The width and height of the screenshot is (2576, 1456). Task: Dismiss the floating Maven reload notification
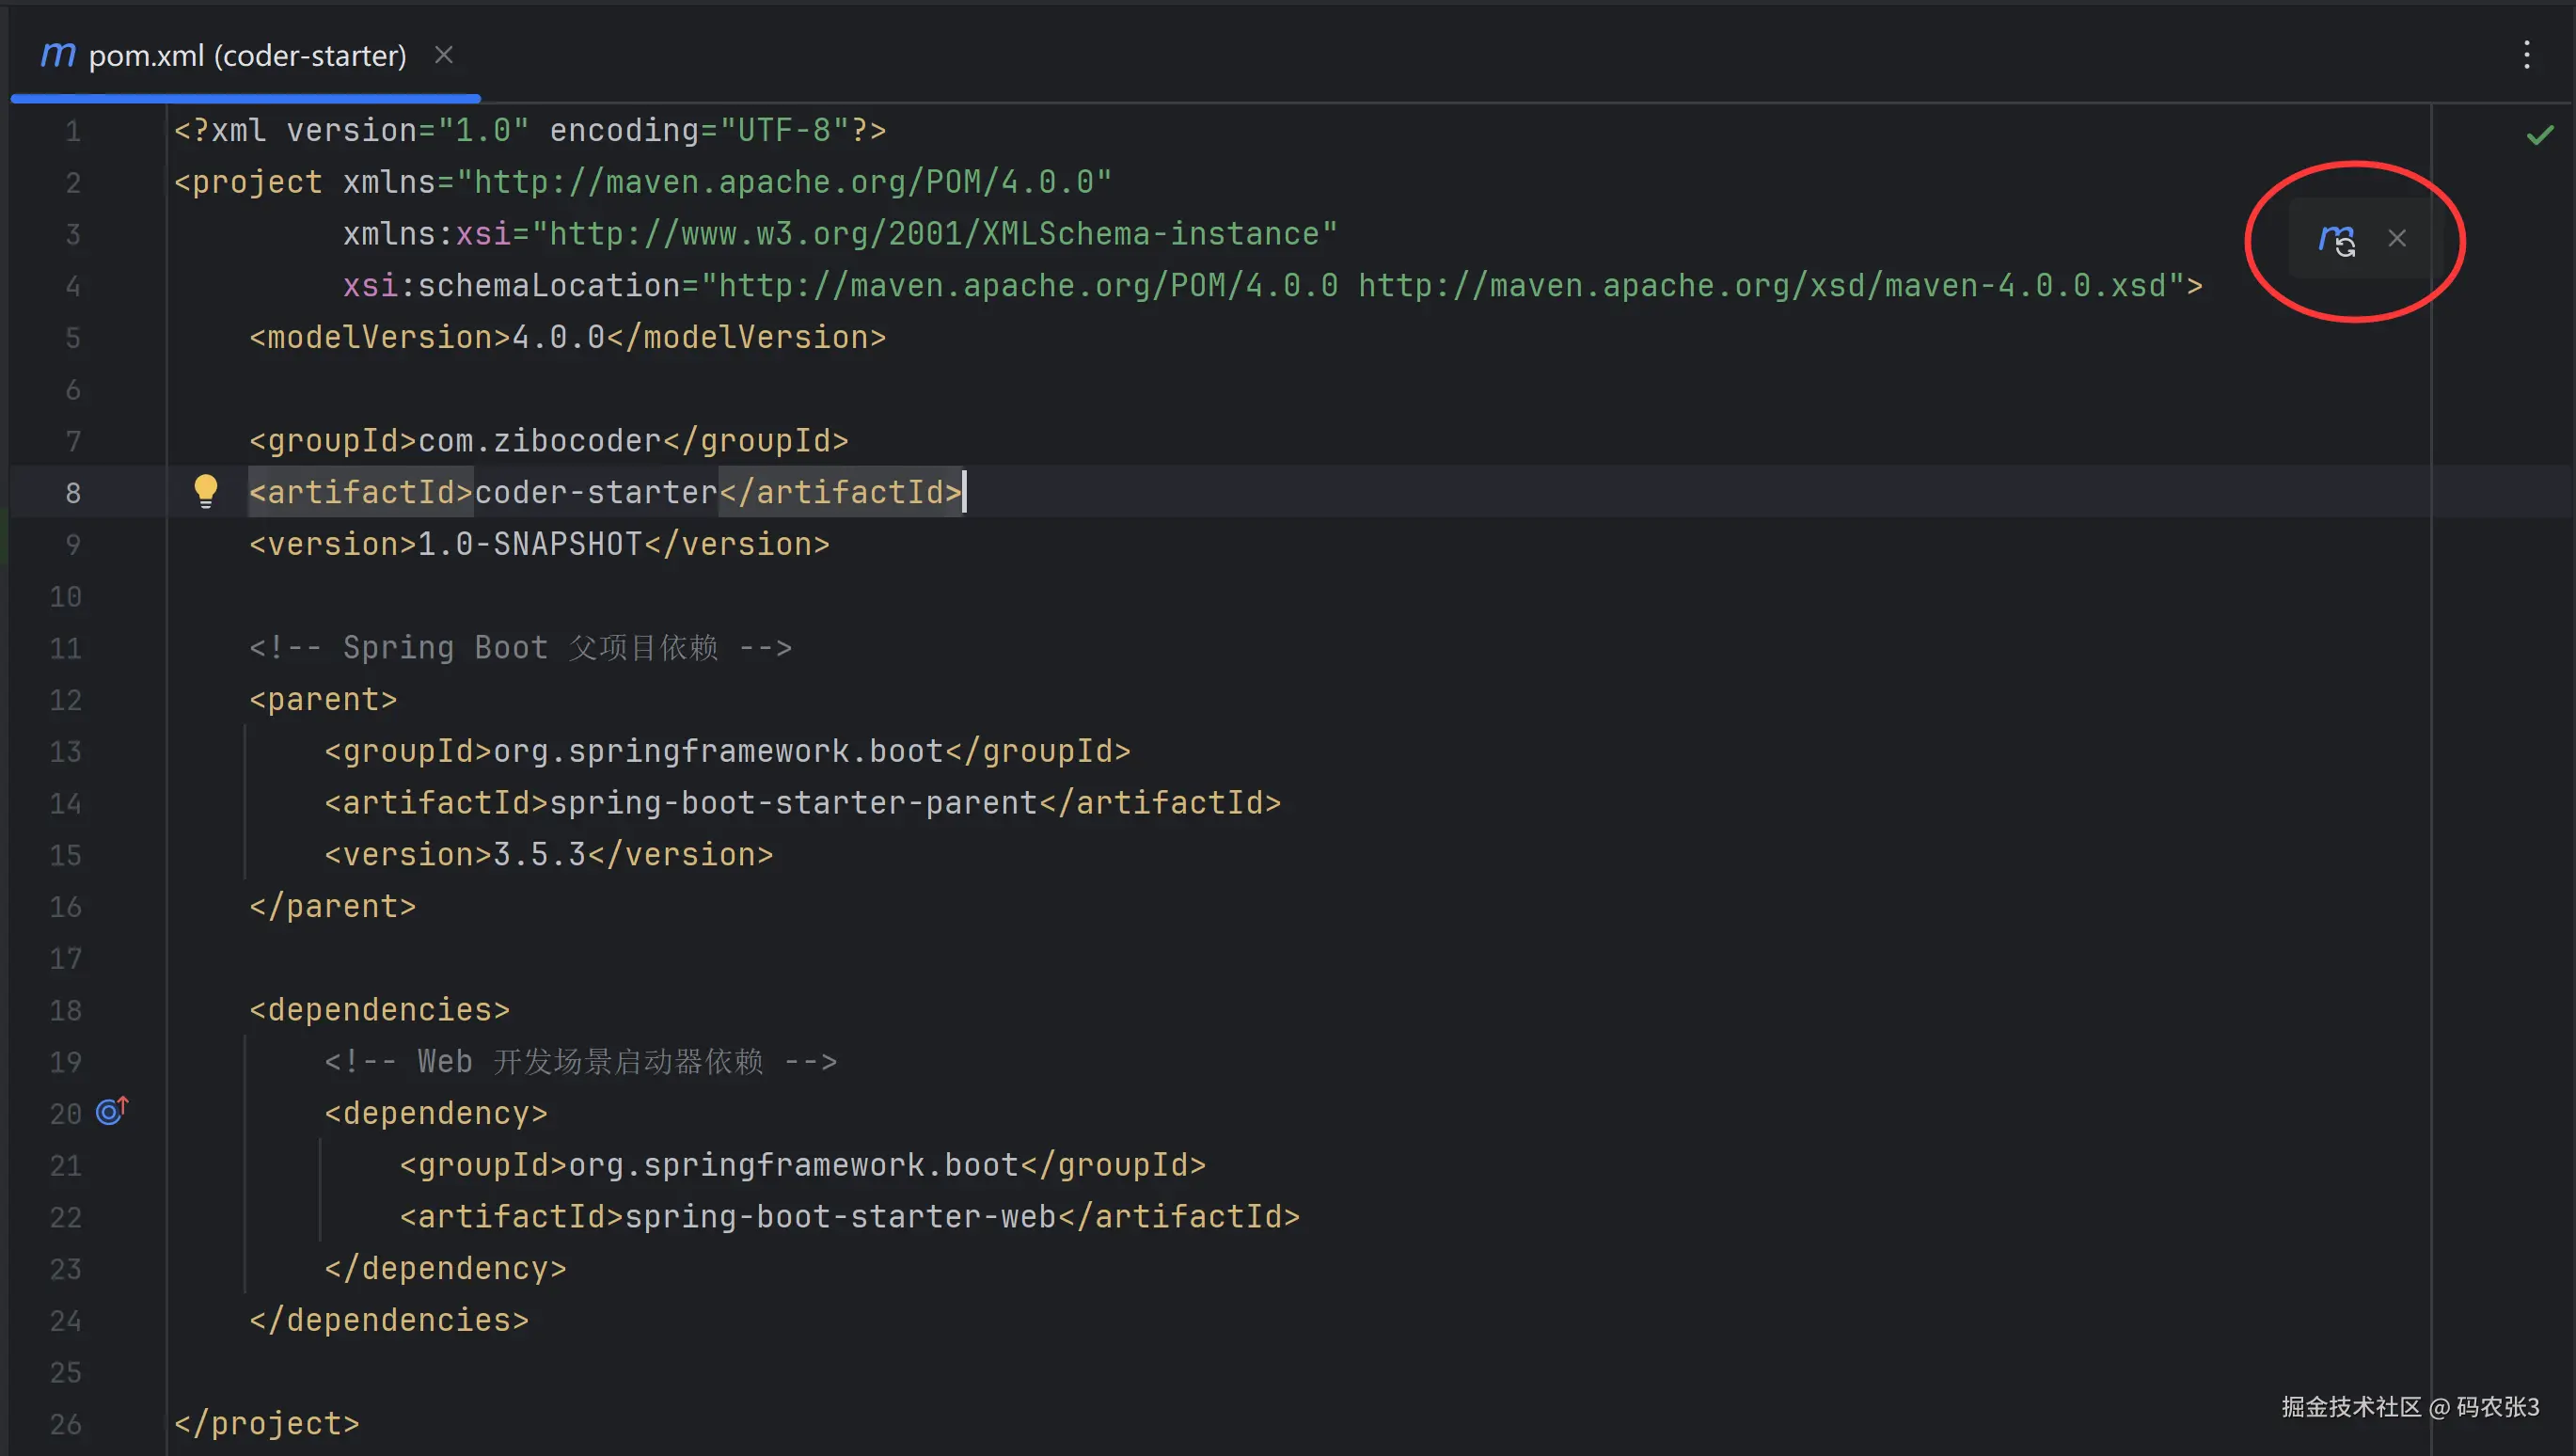point(2397,239)
